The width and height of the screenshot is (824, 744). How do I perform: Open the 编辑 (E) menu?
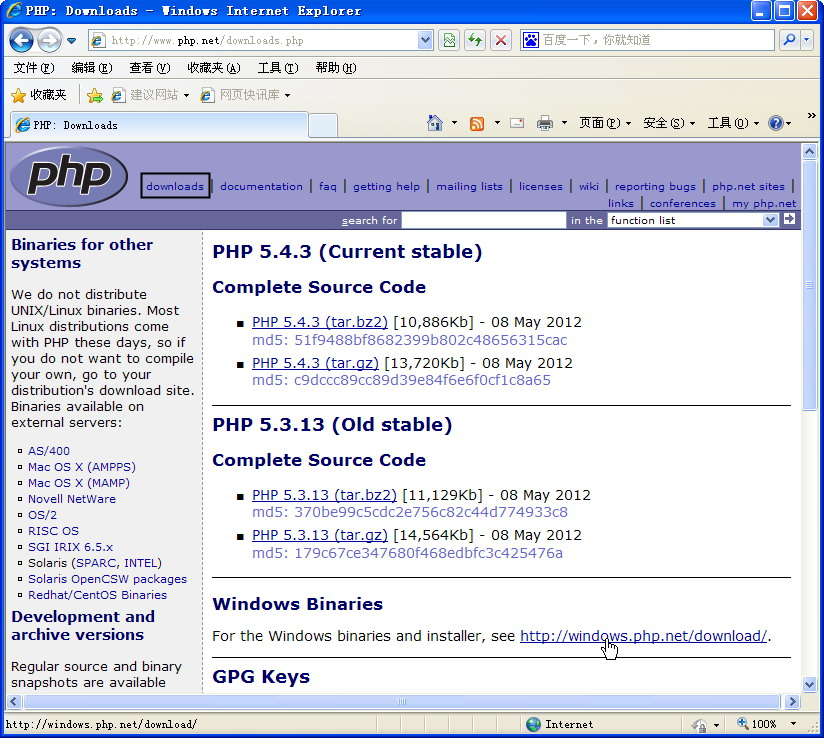point(92,68)
